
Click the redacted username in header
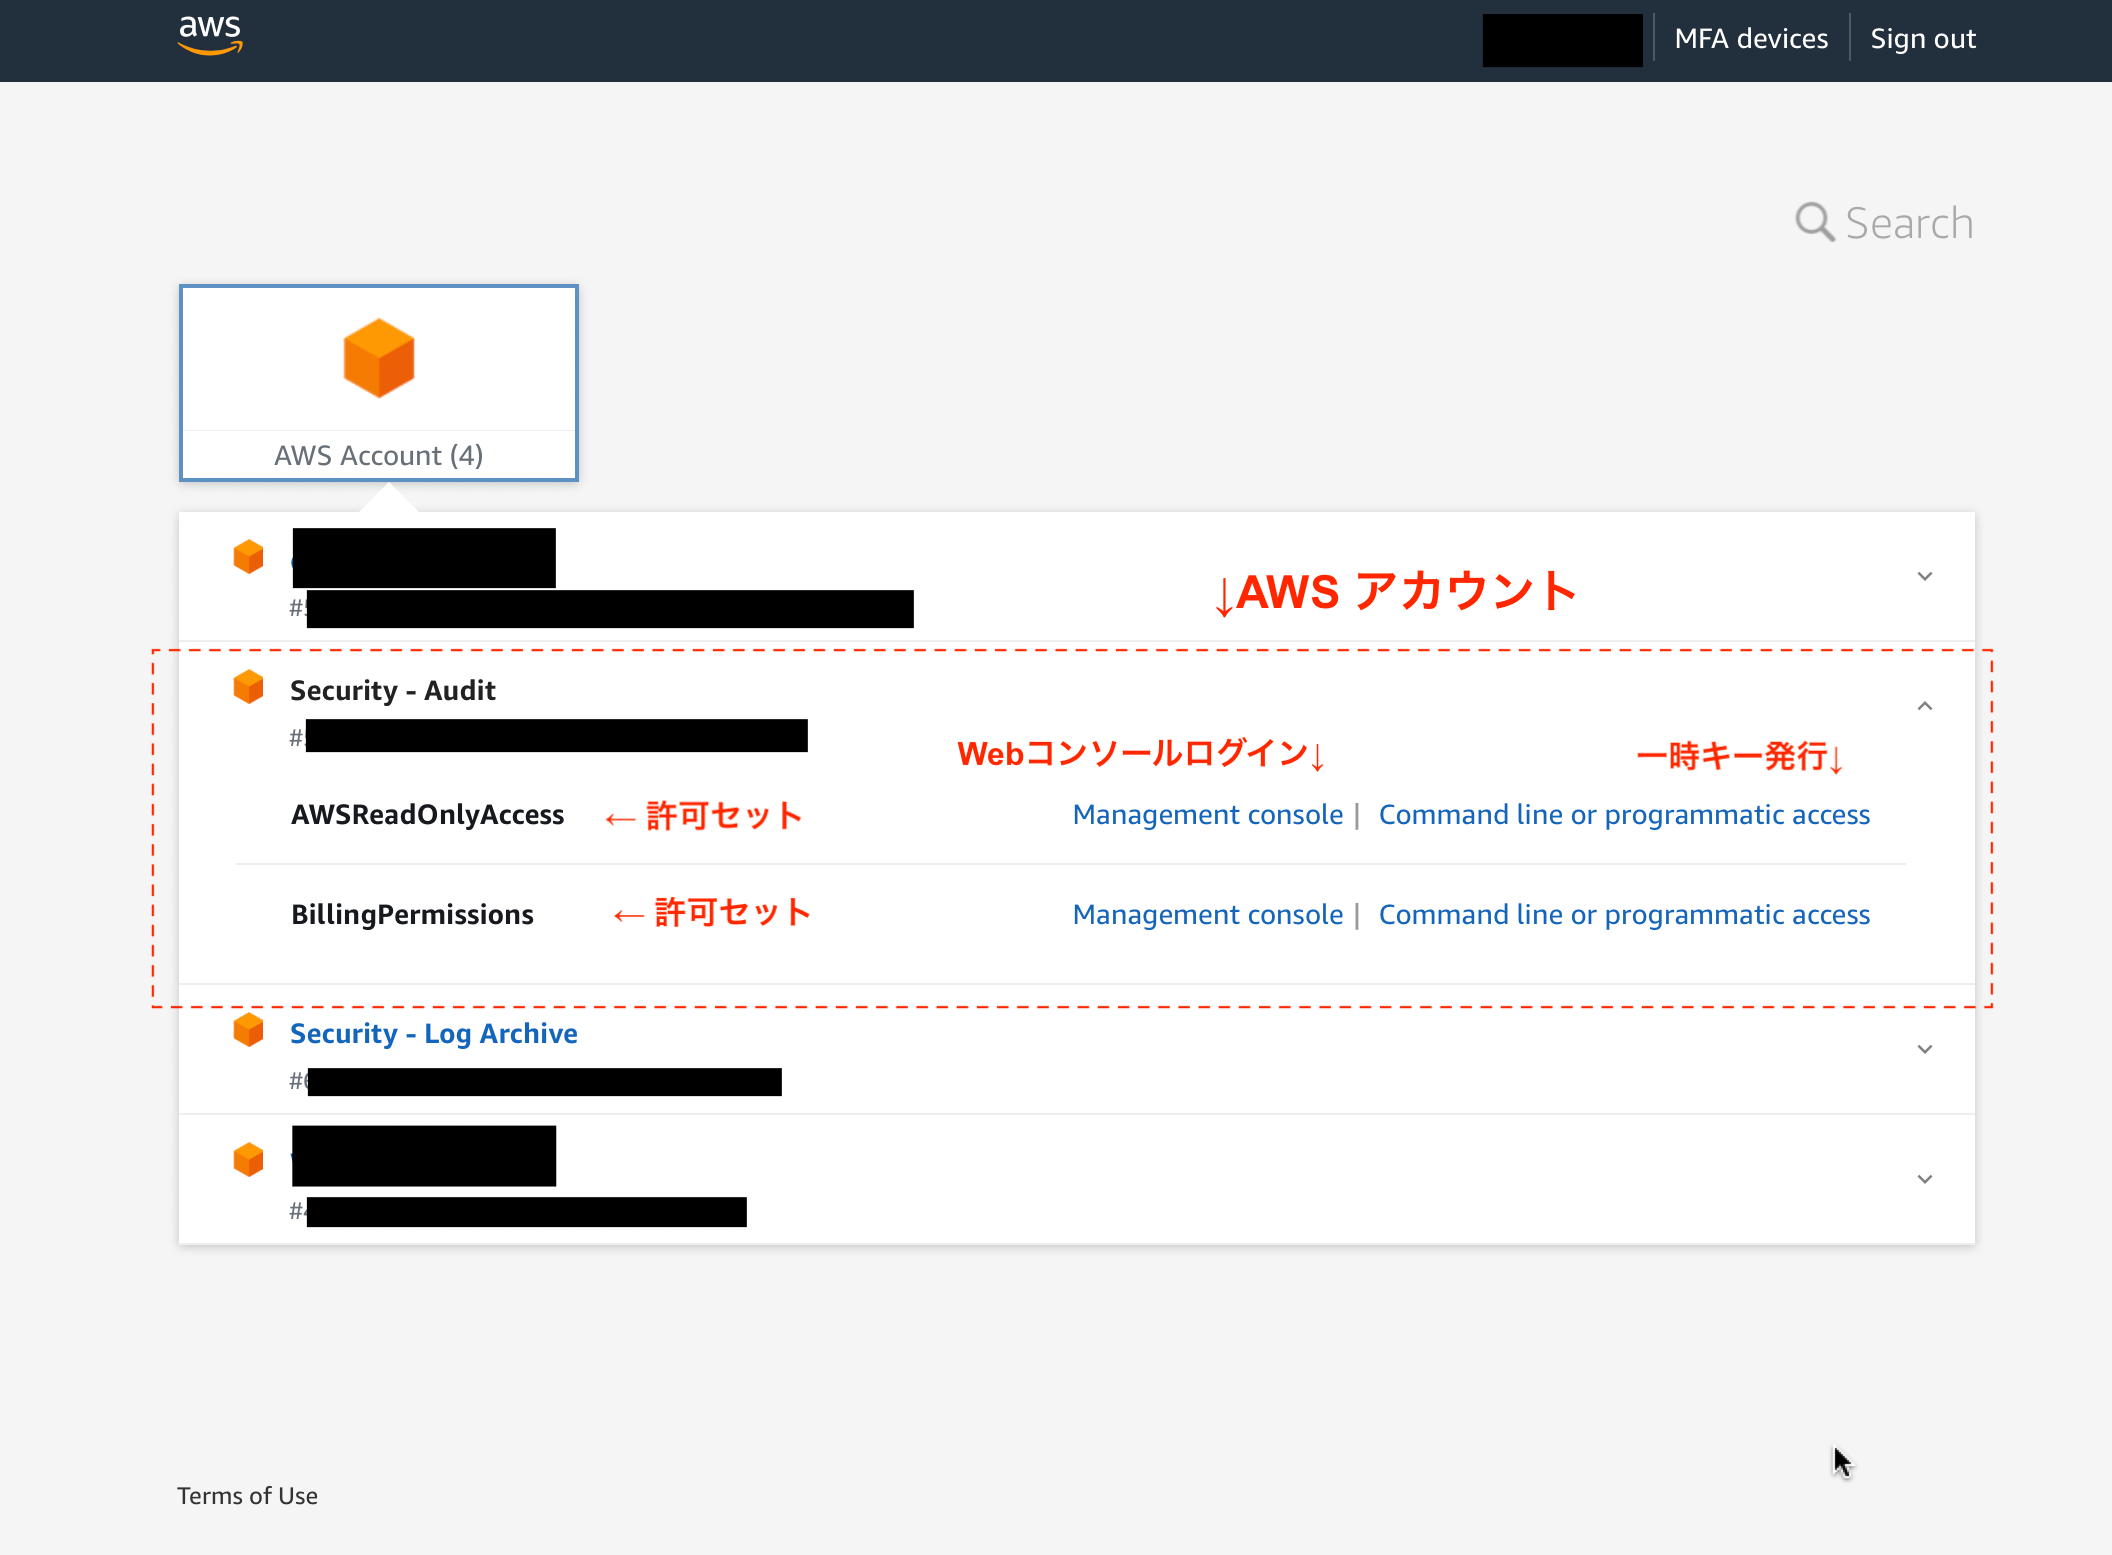point(1562,40)
